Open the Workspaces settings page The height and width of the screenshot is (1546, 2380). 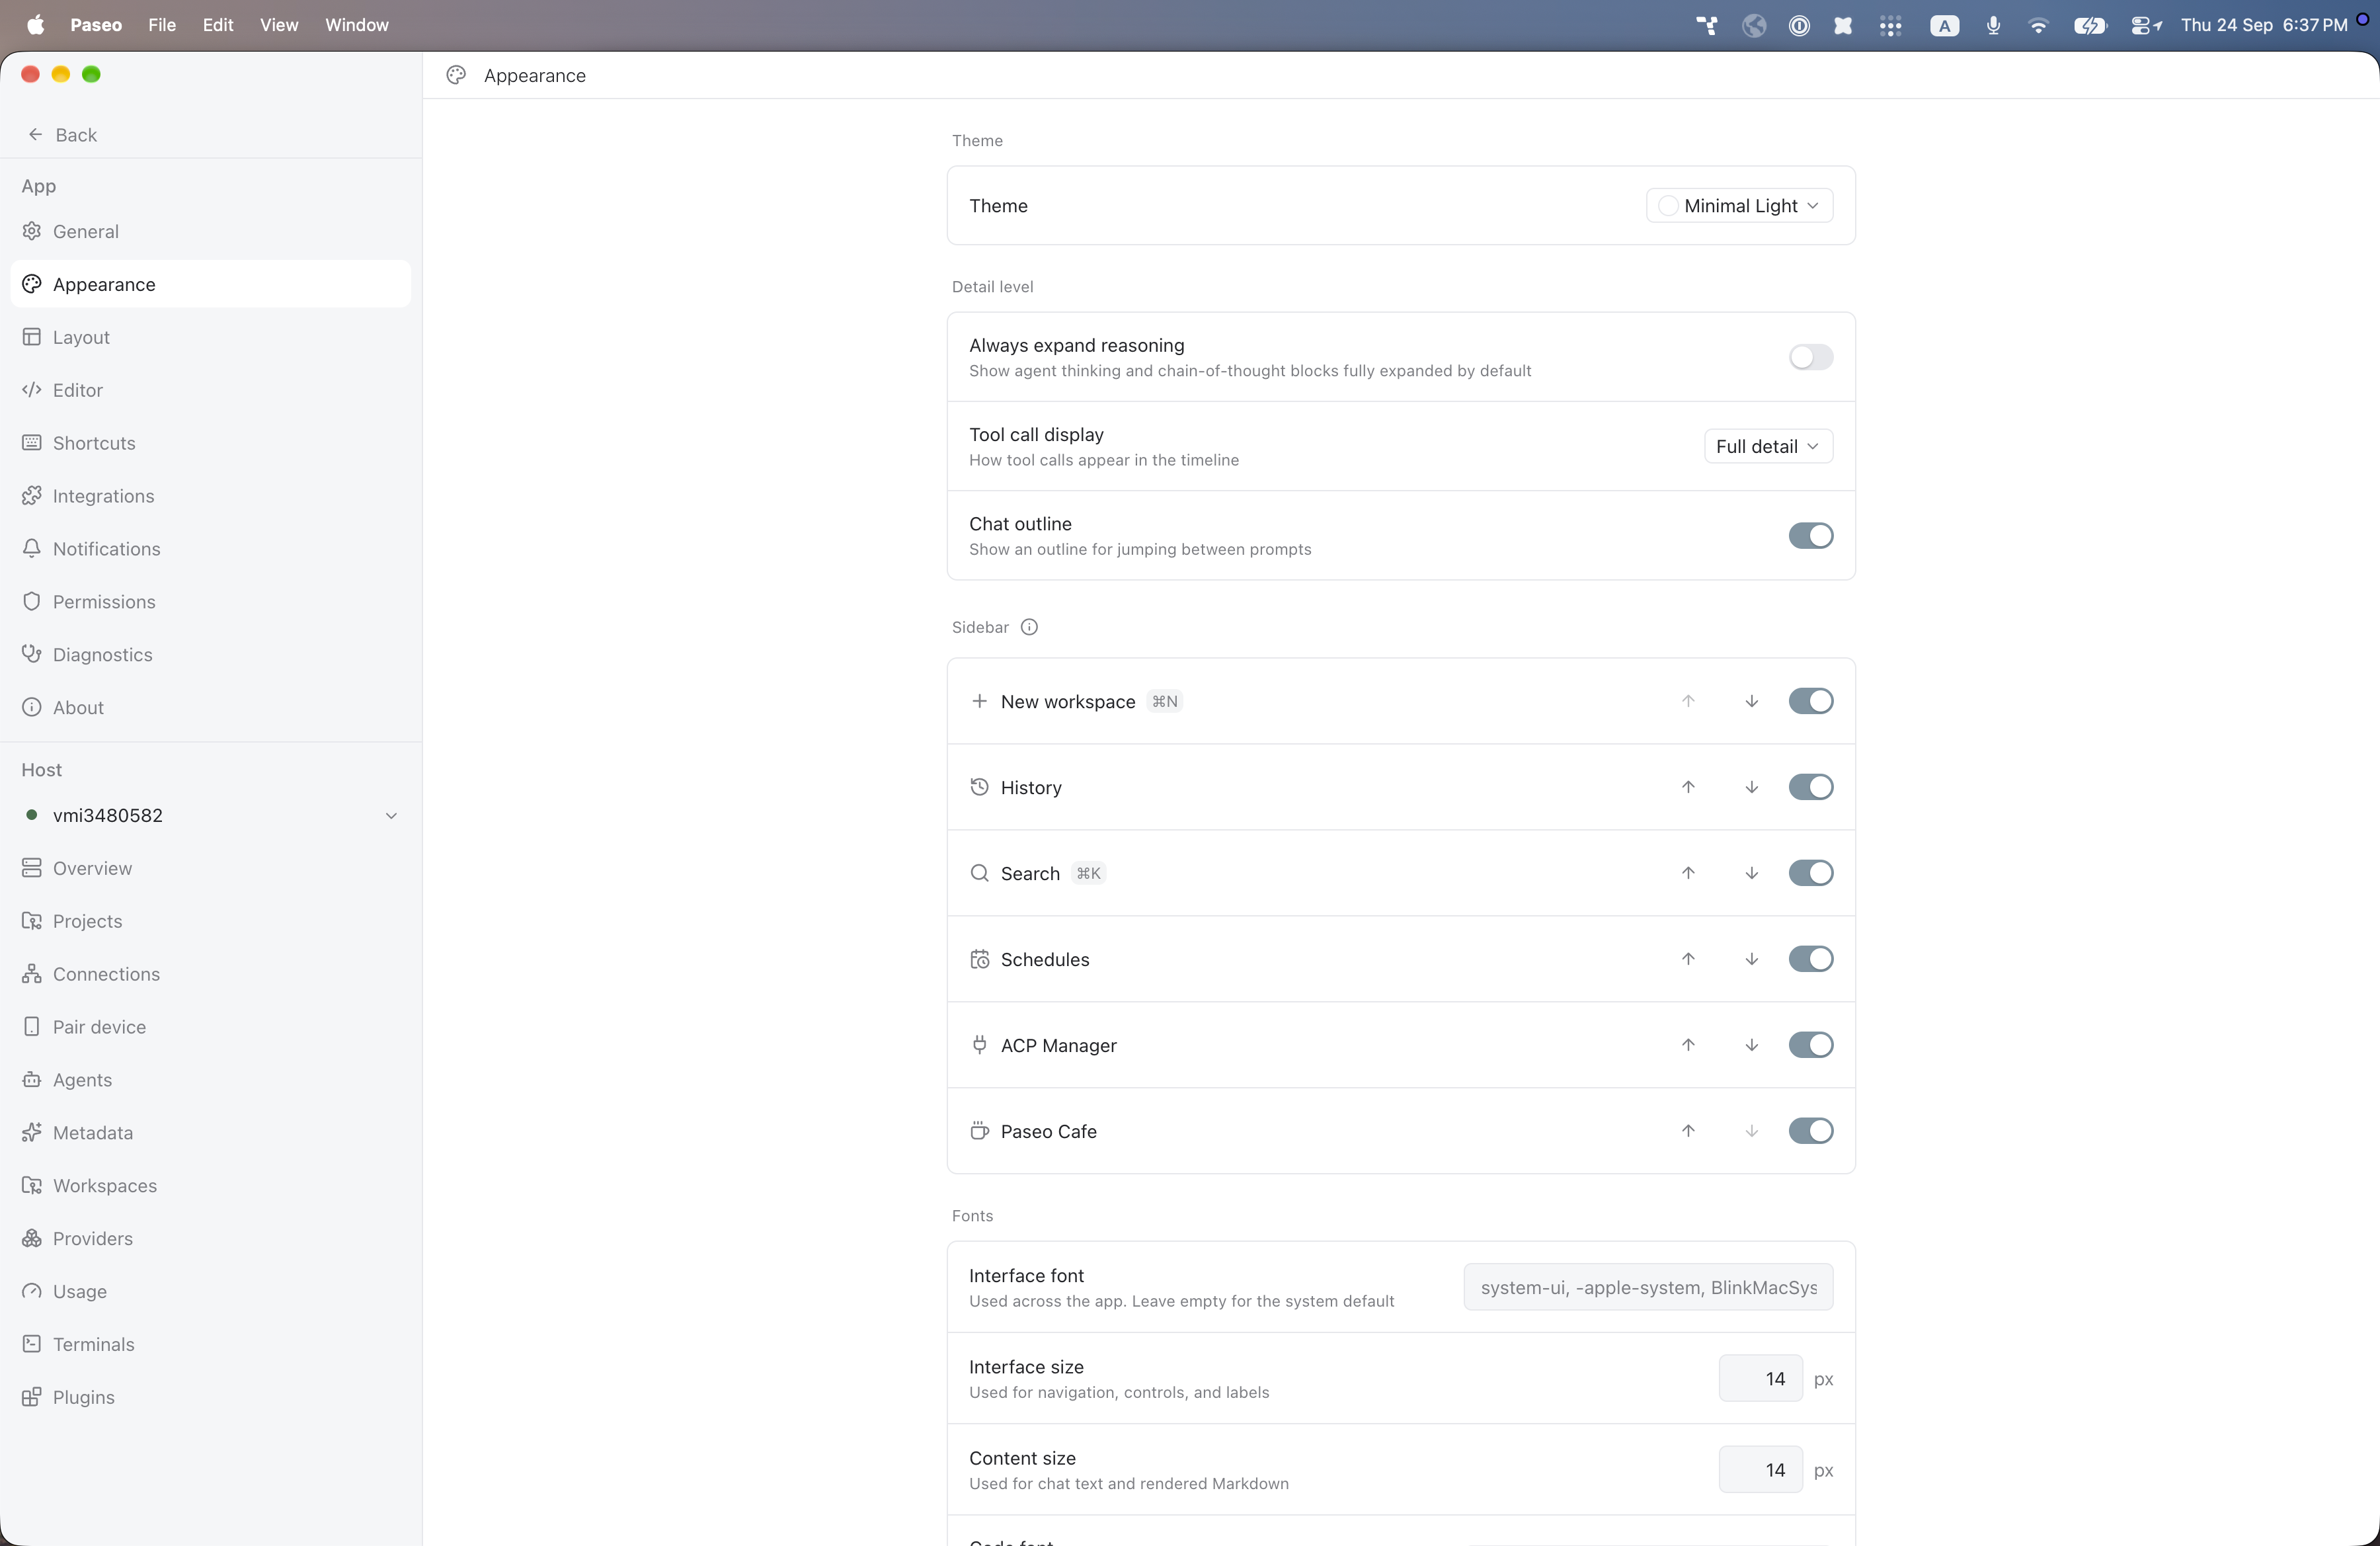point(211,1186)
